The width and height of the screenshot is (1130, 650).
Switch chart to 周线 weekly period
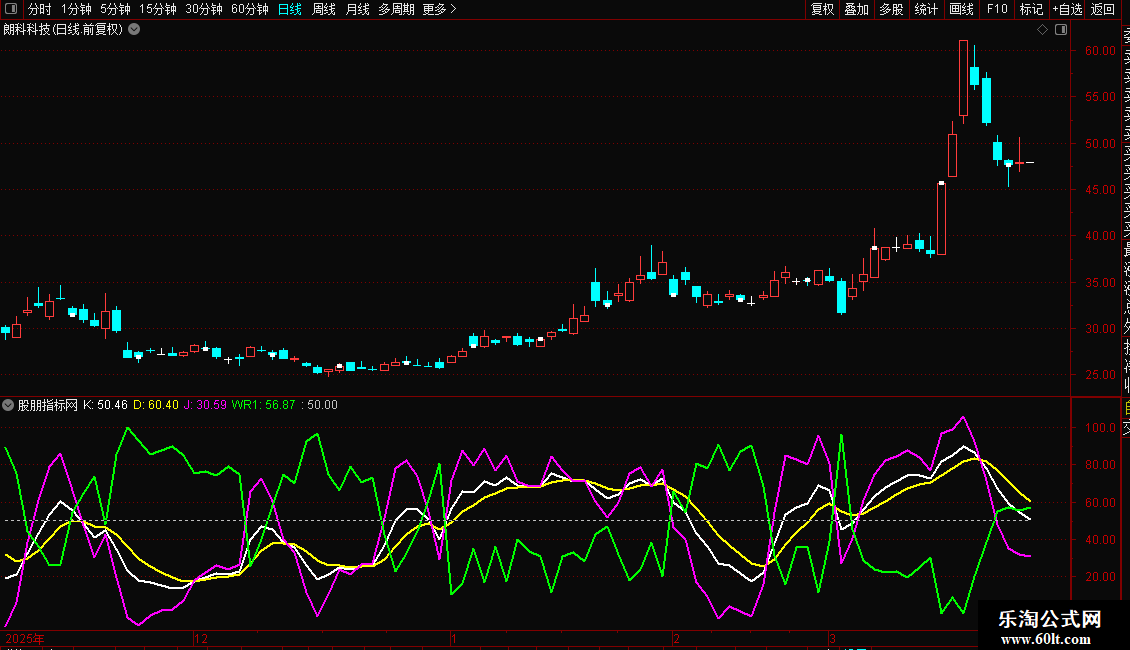pyautogui.click(x=323, y=9)
